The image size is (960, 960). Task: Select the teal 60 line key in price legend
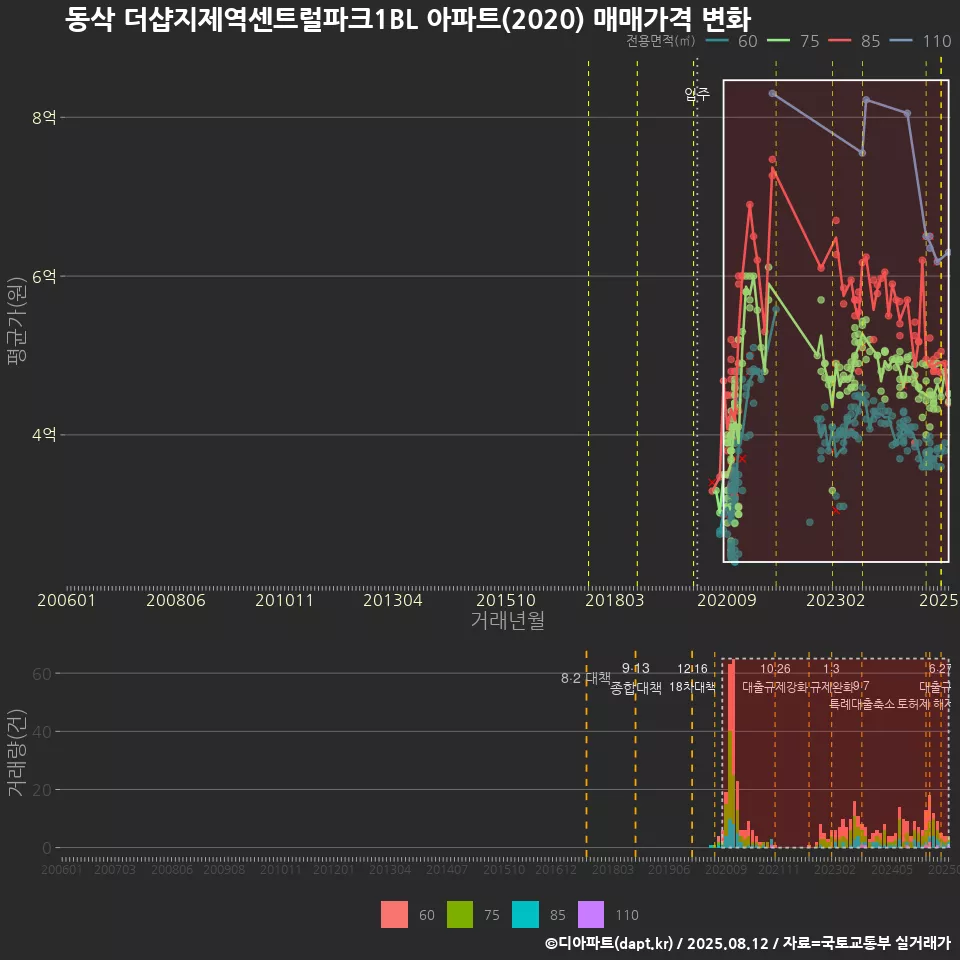click(717, 41)
